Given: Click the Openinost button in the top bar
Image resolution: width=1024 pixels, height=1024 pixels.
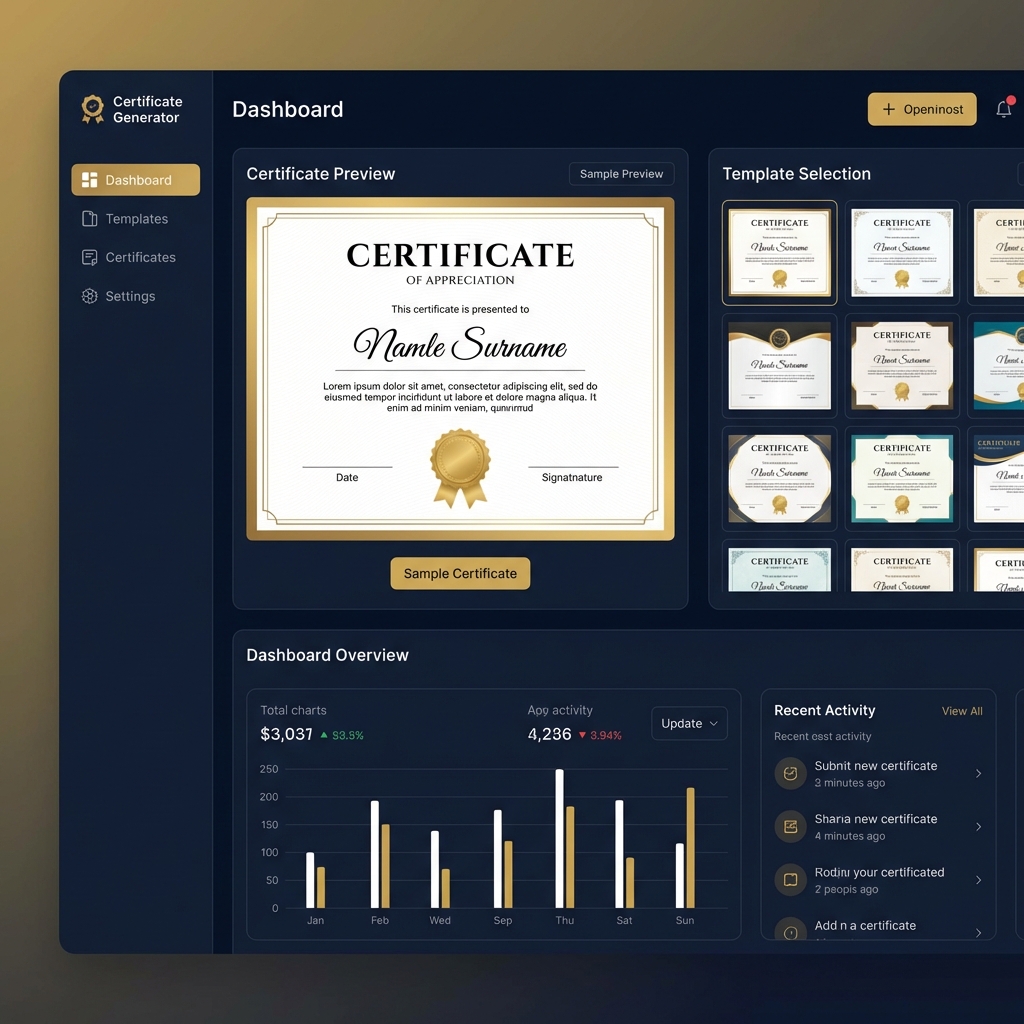Looking at the screenshot, I should click(x=922, y=109).
